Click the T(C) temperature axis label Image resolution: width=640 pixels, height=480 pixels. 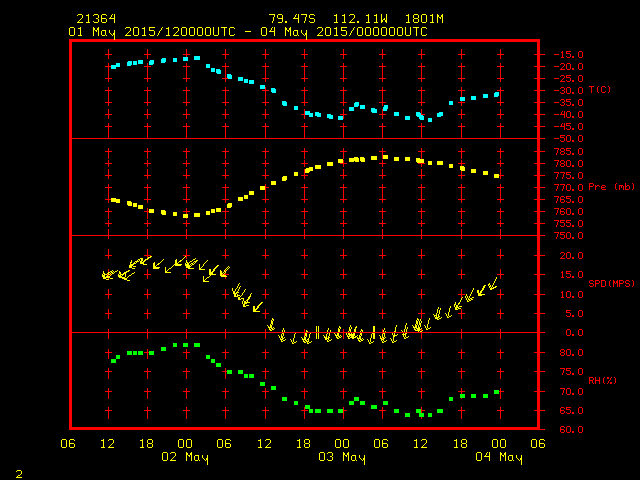pyautogui.click(x=600, y=90)
